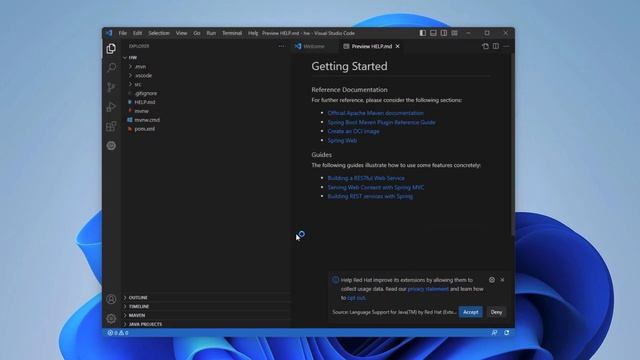Click the notifications bell in the status bar
Screen dimensions: 640x360
[x=507, y=333]
